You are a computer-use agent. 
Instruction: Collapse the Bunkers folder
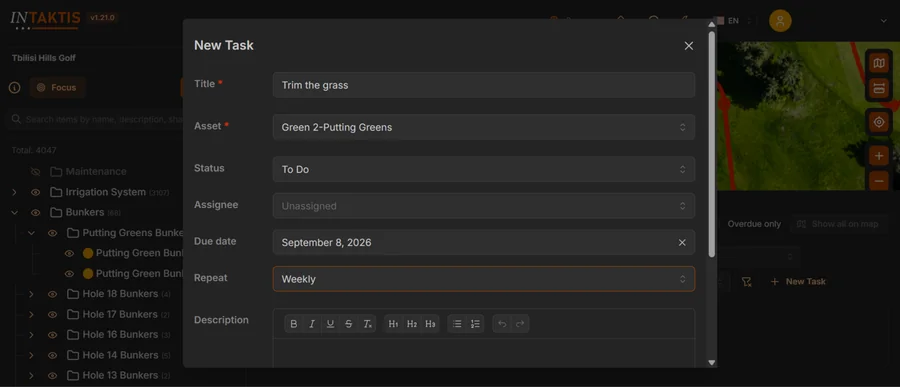(x=15, y=212)
